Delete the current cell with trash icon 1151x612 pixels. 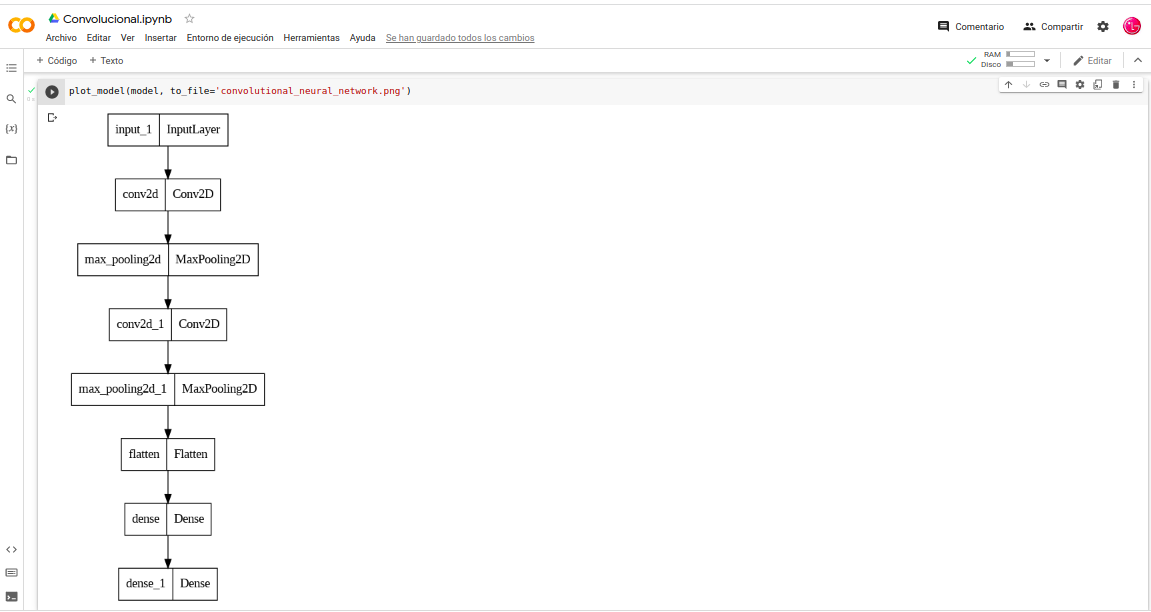[x=1116, y=85]
